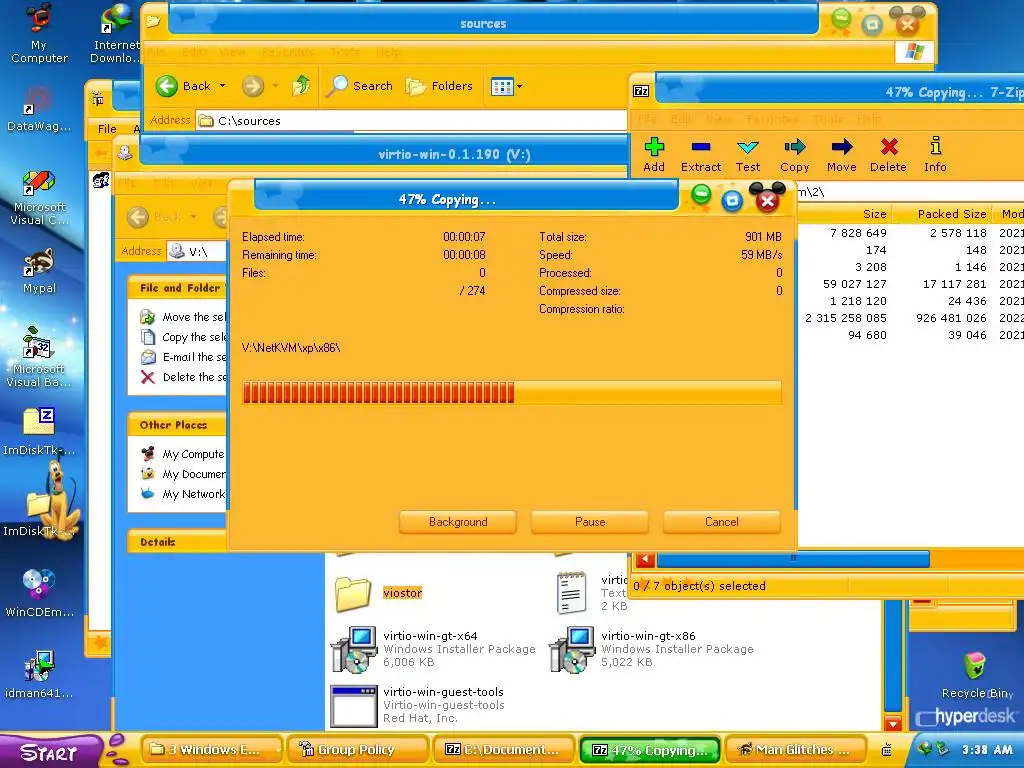Cancel the copying operation
Viewport: 1024px width, 768px height.
722,522
